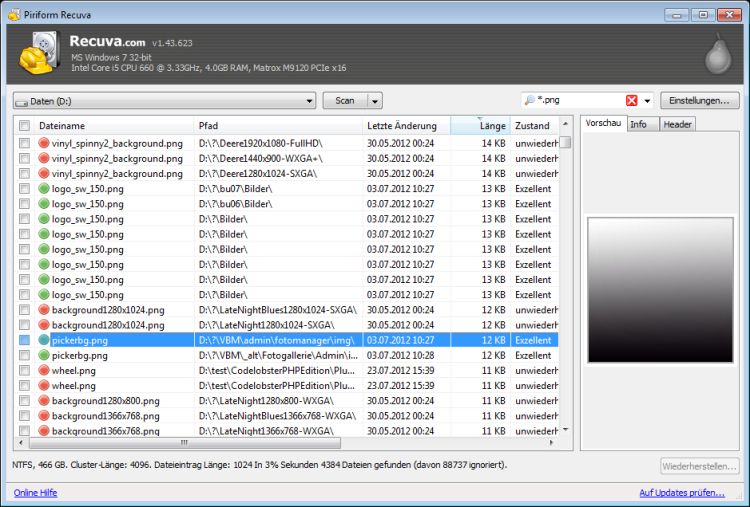Click the magnifier icon in filter box
This screenshot has height=507, width=750.
pyautogui.click(x=529, y=100)
